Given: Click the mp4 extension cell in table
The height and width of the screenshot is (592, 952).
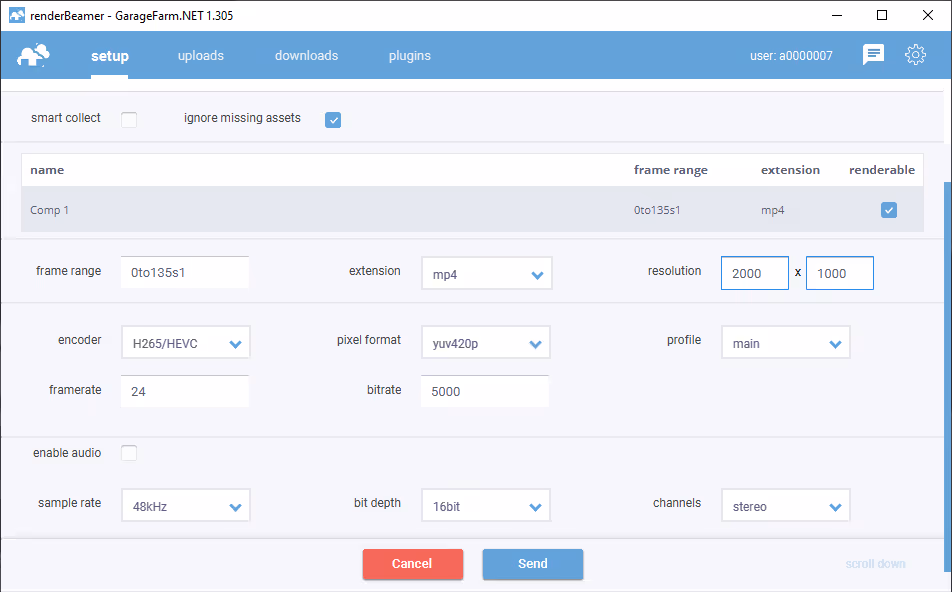Looking at the screenshot, I should click(772, 211).
